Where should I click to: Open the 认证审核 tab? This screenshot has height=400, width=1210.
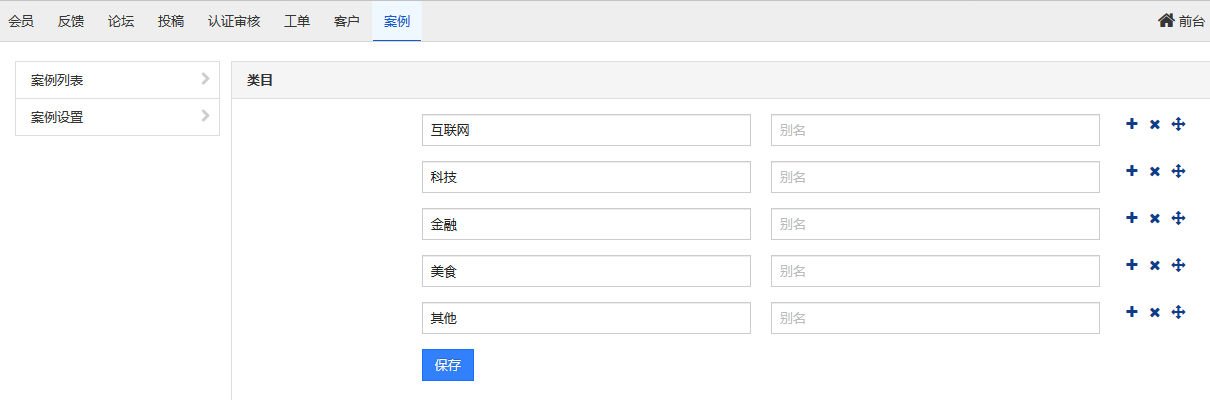coord(234,21)
